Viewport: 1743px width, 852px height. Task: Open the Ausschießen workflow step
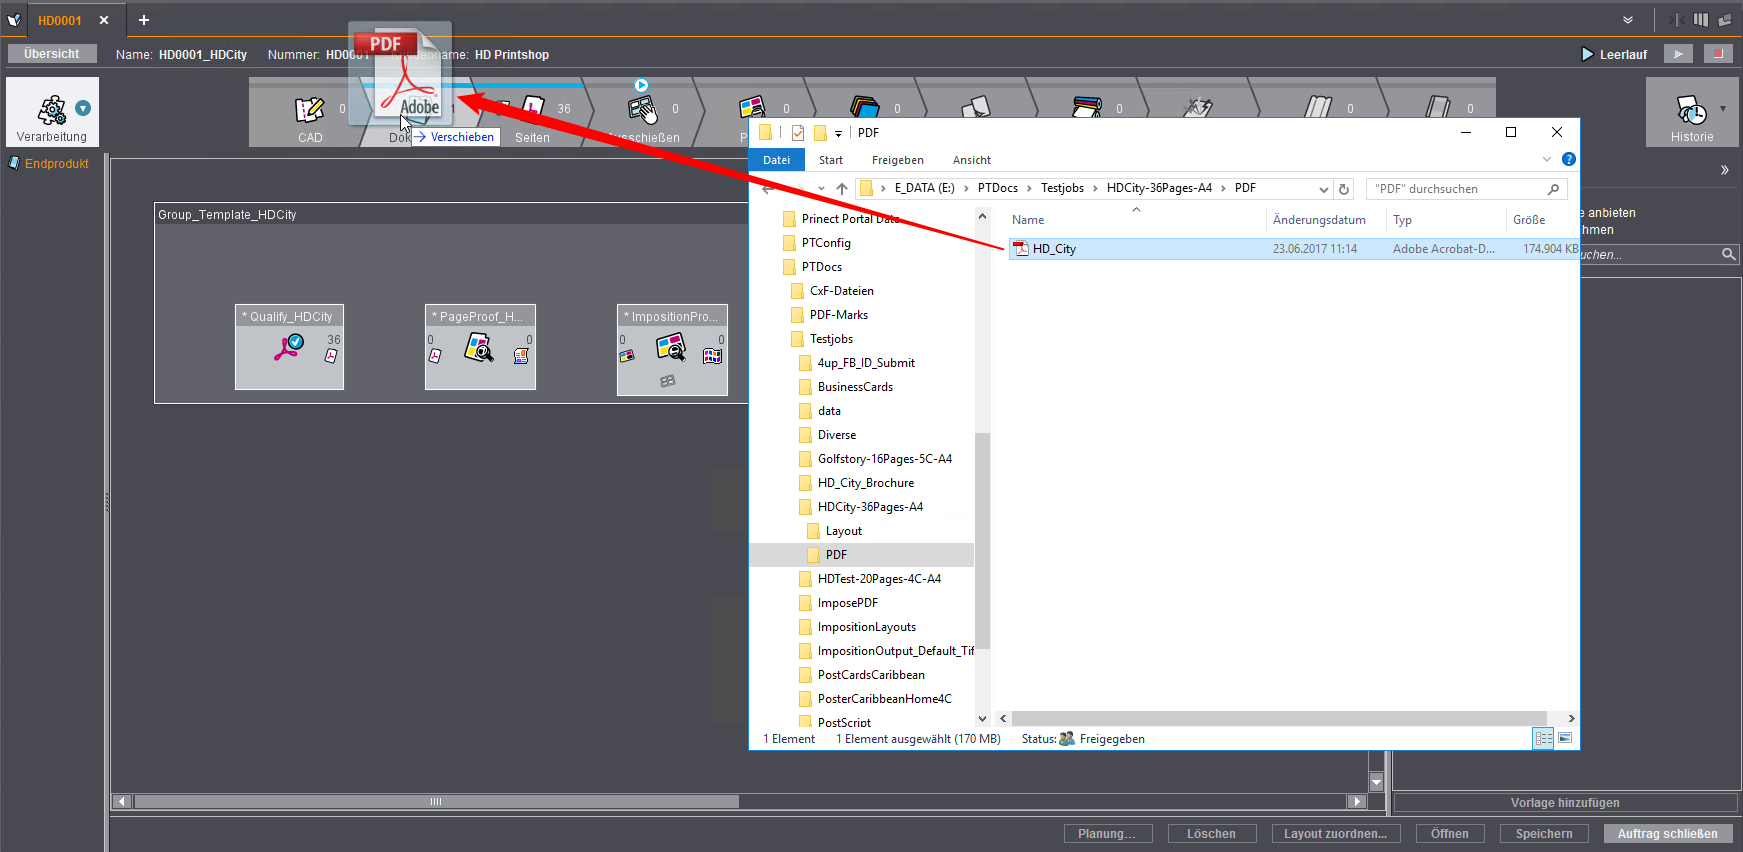pos(642,110)
